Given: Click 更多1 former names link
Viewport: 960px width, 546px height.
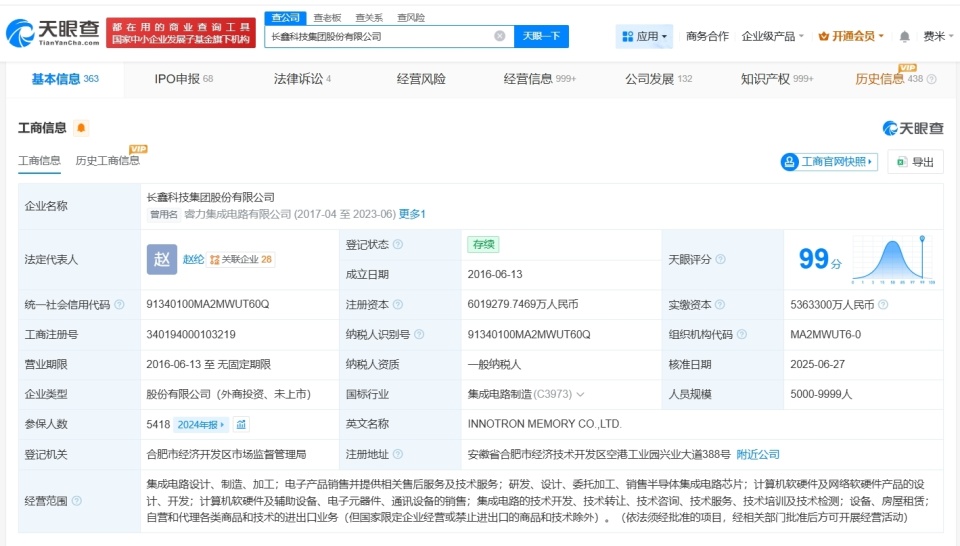Looking at the screenshot, I should pyautogui.click(x=412, y=214).
